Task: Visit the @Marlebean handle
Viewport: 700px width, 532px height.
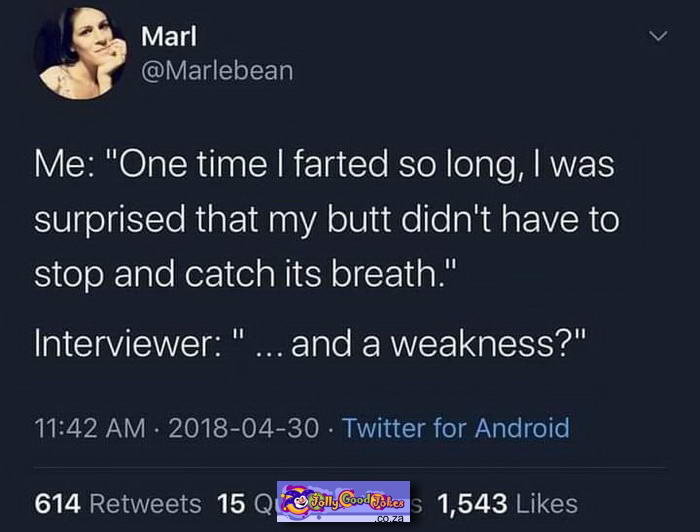Action: [x=217, y=71]
